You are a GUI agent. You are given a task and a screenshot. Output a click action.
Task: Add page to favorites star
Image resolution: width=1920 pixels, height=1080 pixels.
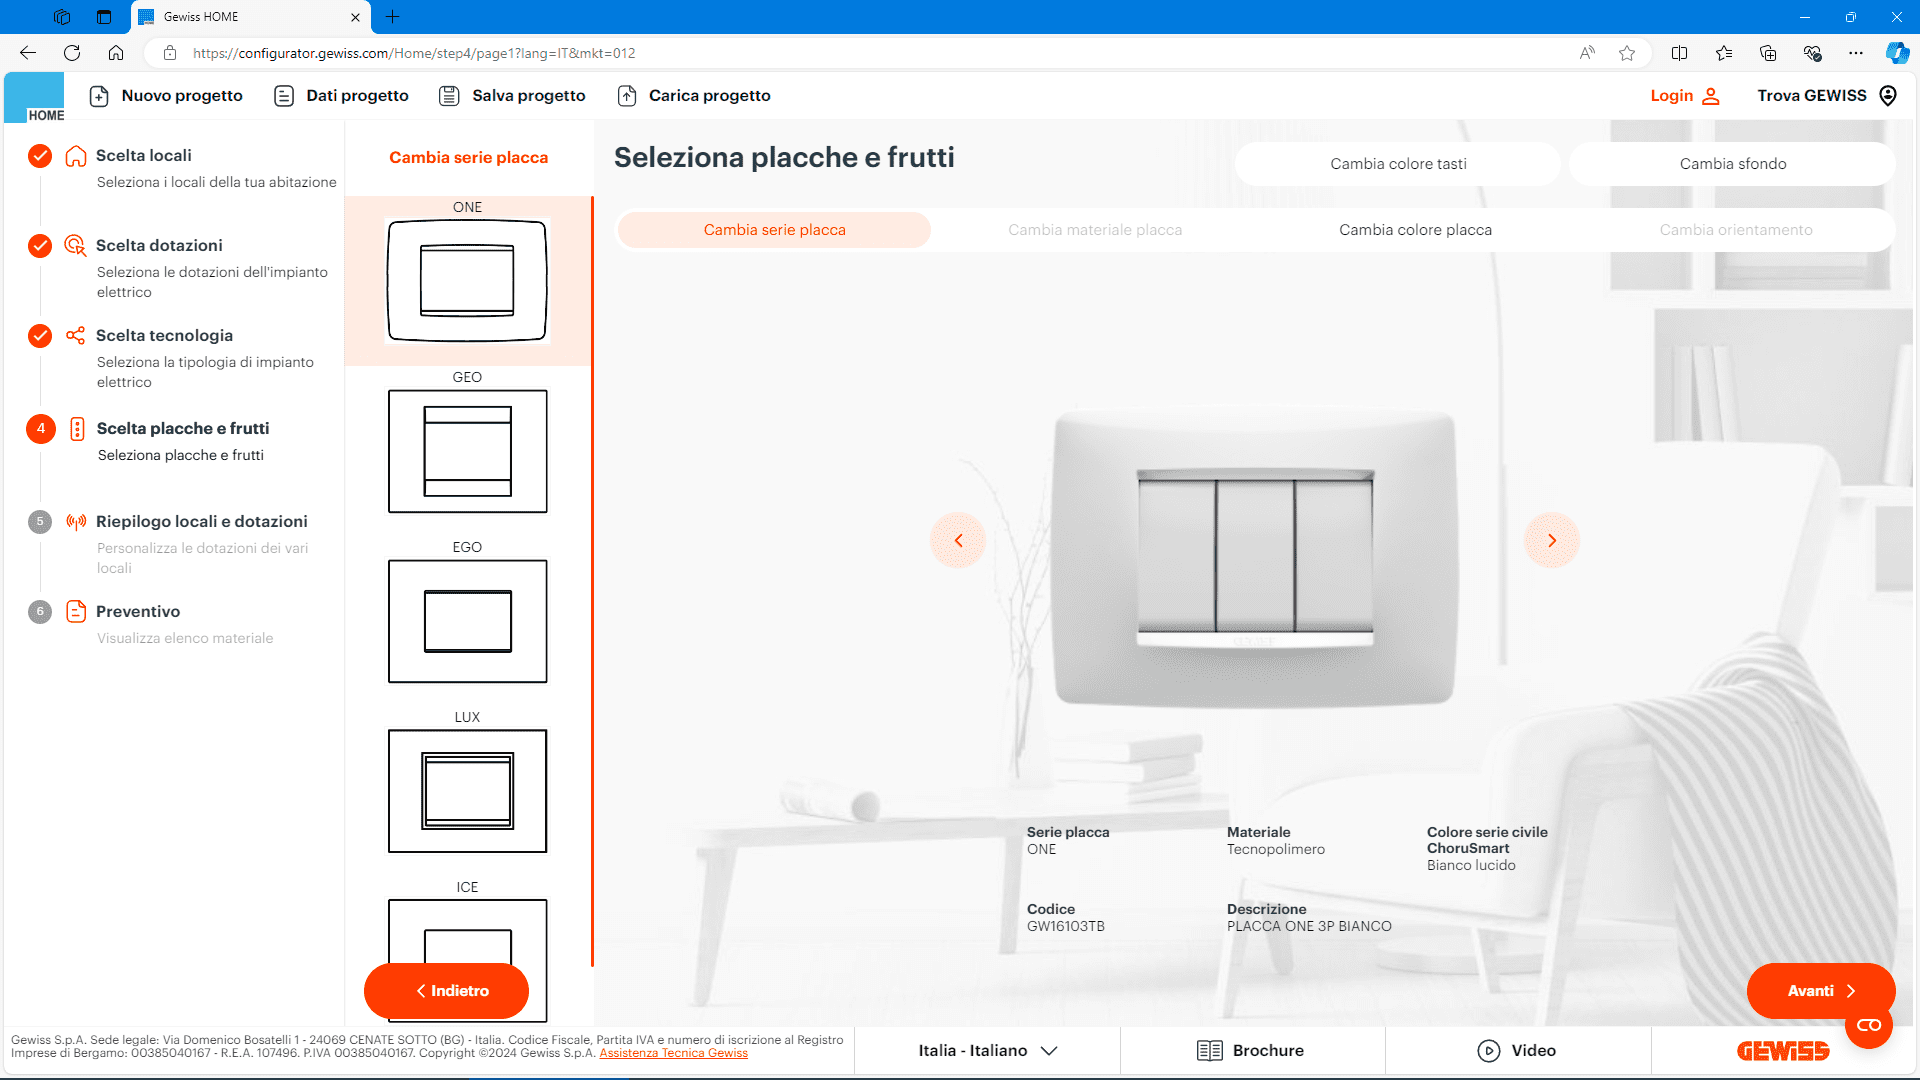(x=1627, y=53)
